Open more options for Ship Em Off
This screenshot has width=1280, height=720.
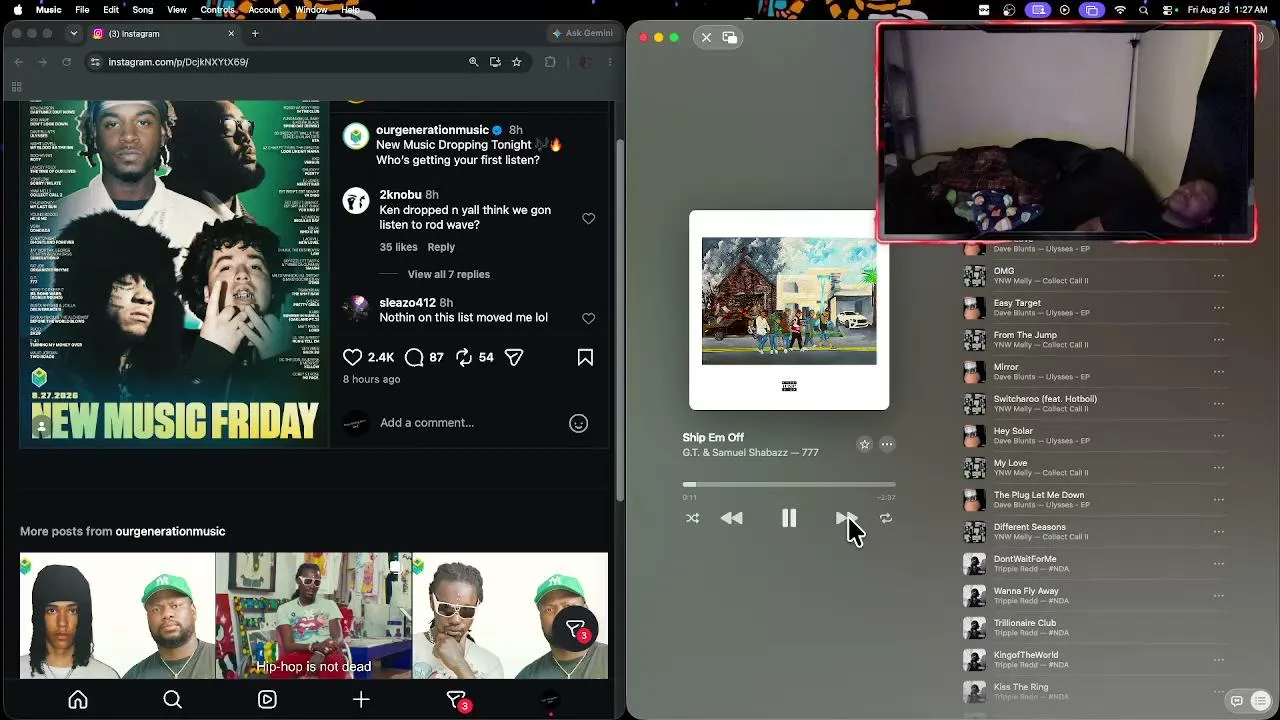coord(887,444)
